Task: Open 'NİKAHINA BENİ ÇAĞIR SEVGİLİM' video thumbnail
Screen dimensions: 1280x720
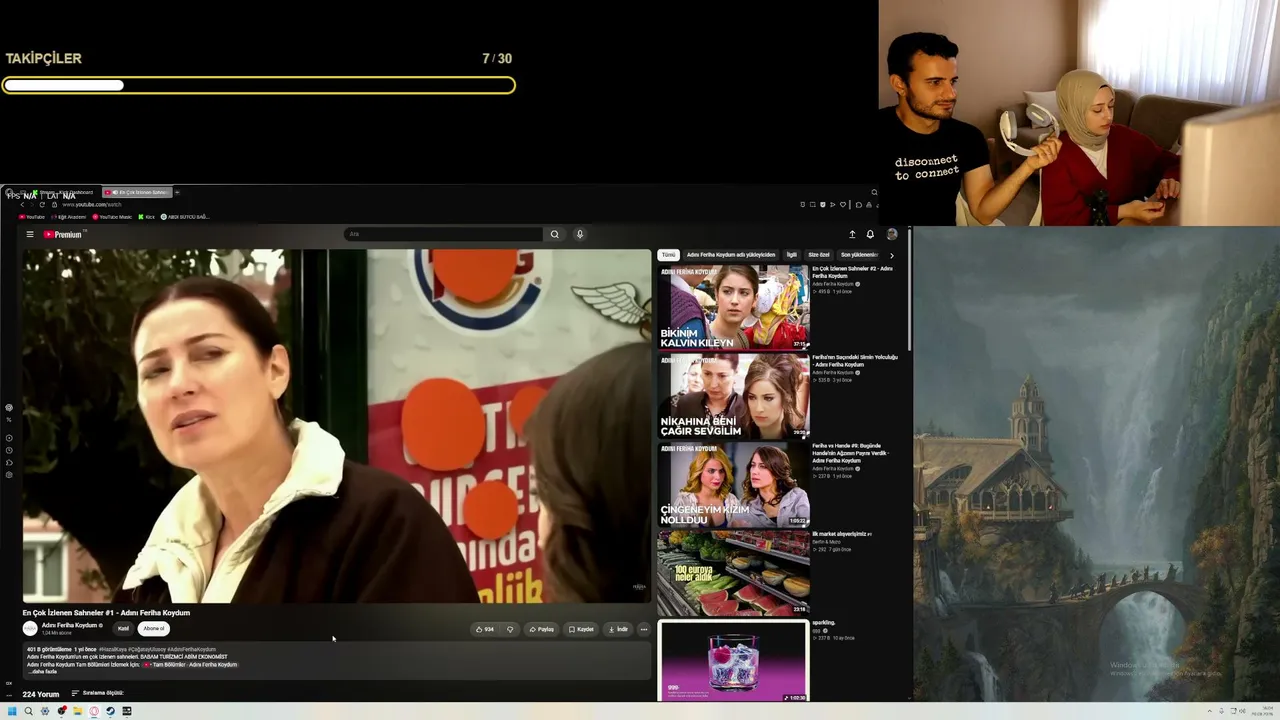Action: pos(733,396)
